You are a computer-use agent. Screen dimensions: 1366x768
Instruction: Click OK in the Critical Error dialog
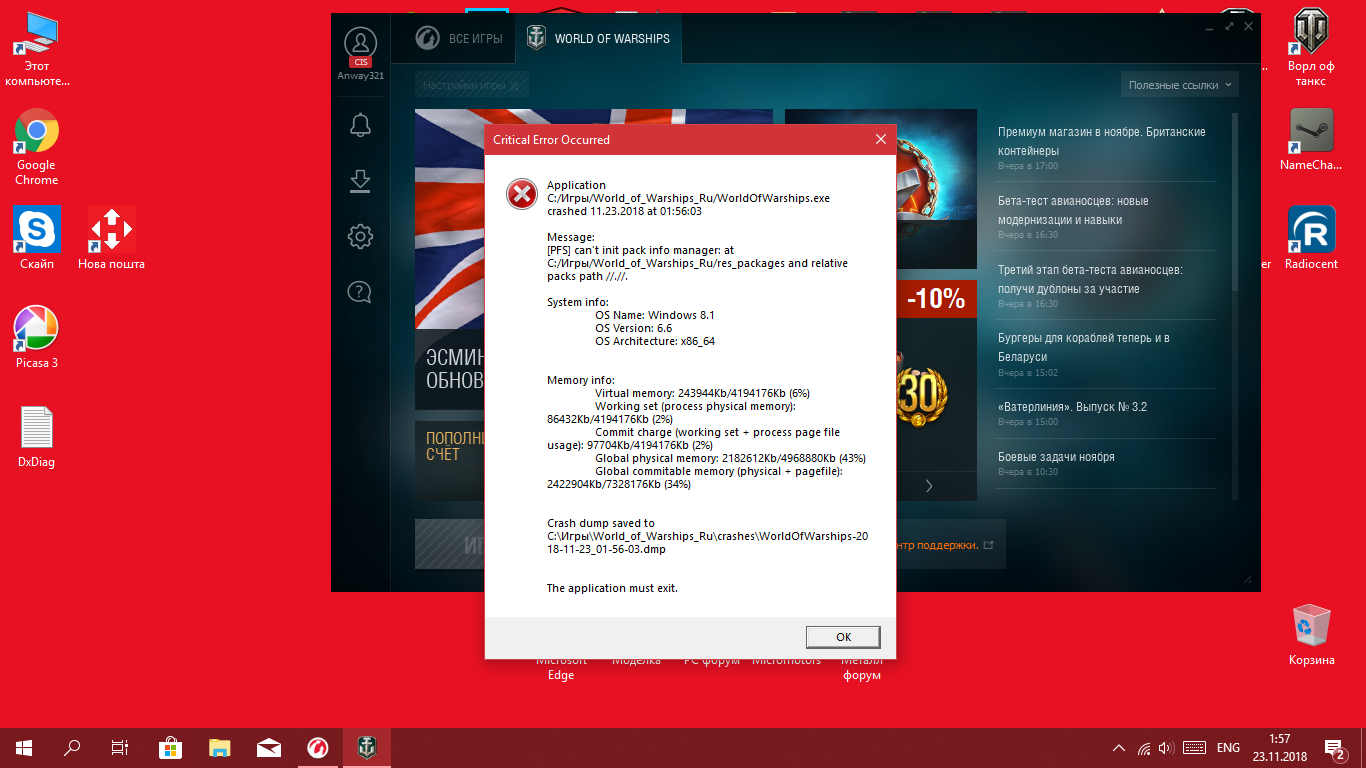843,637
